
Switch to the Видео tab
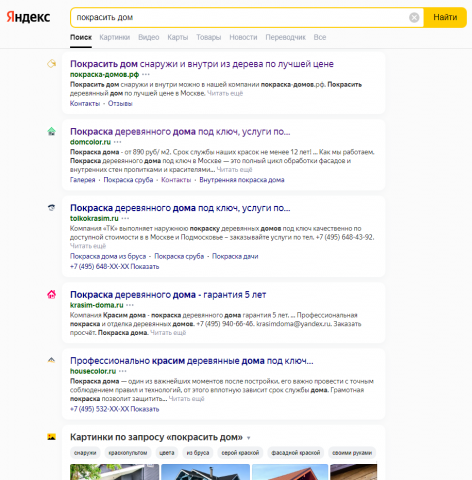(149, 37)
